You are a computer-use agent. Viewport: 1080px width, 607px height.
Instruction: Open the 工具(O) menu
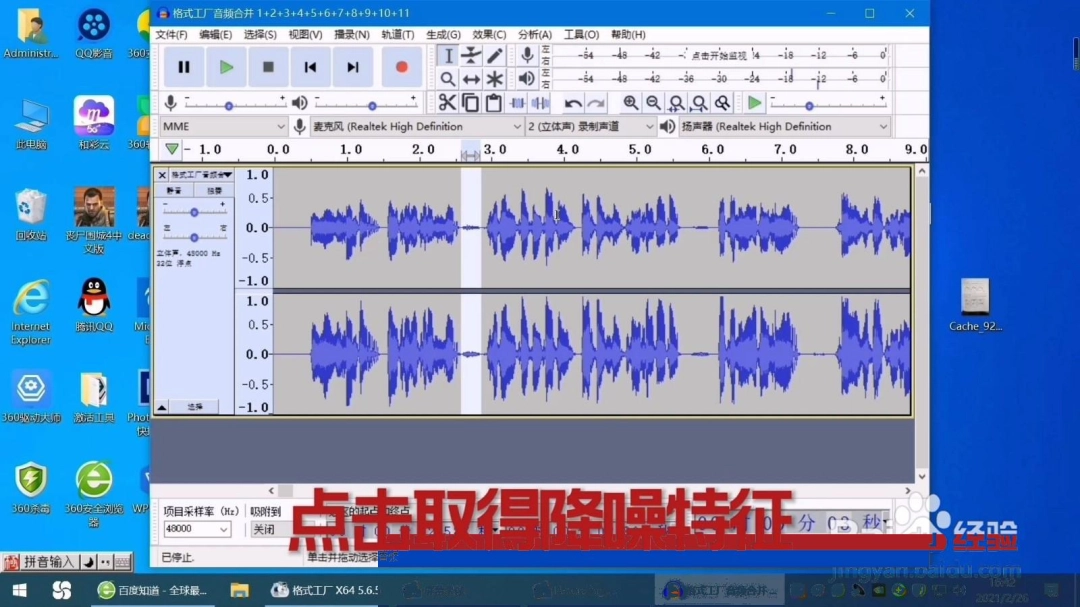581,34
